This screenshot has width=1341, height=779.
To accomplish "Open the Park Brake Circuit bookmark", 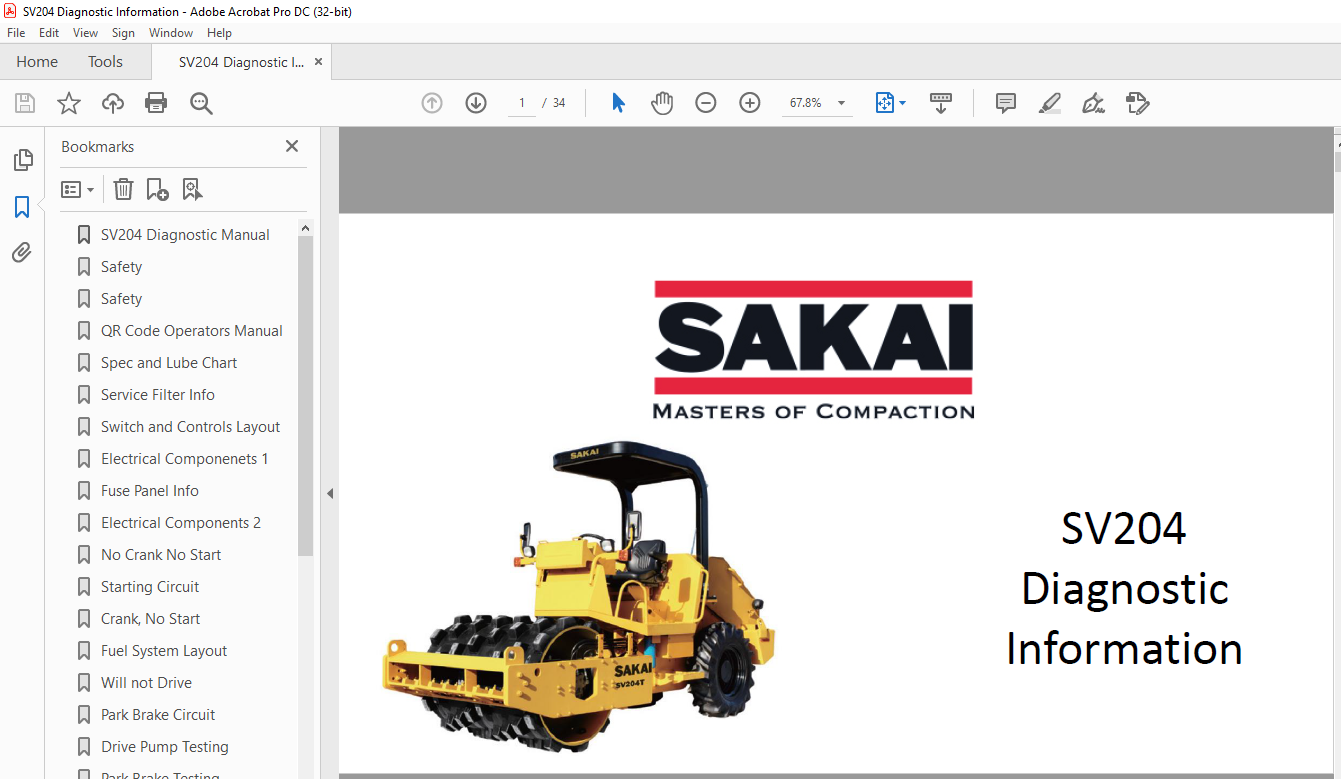I will pos(158,715).
